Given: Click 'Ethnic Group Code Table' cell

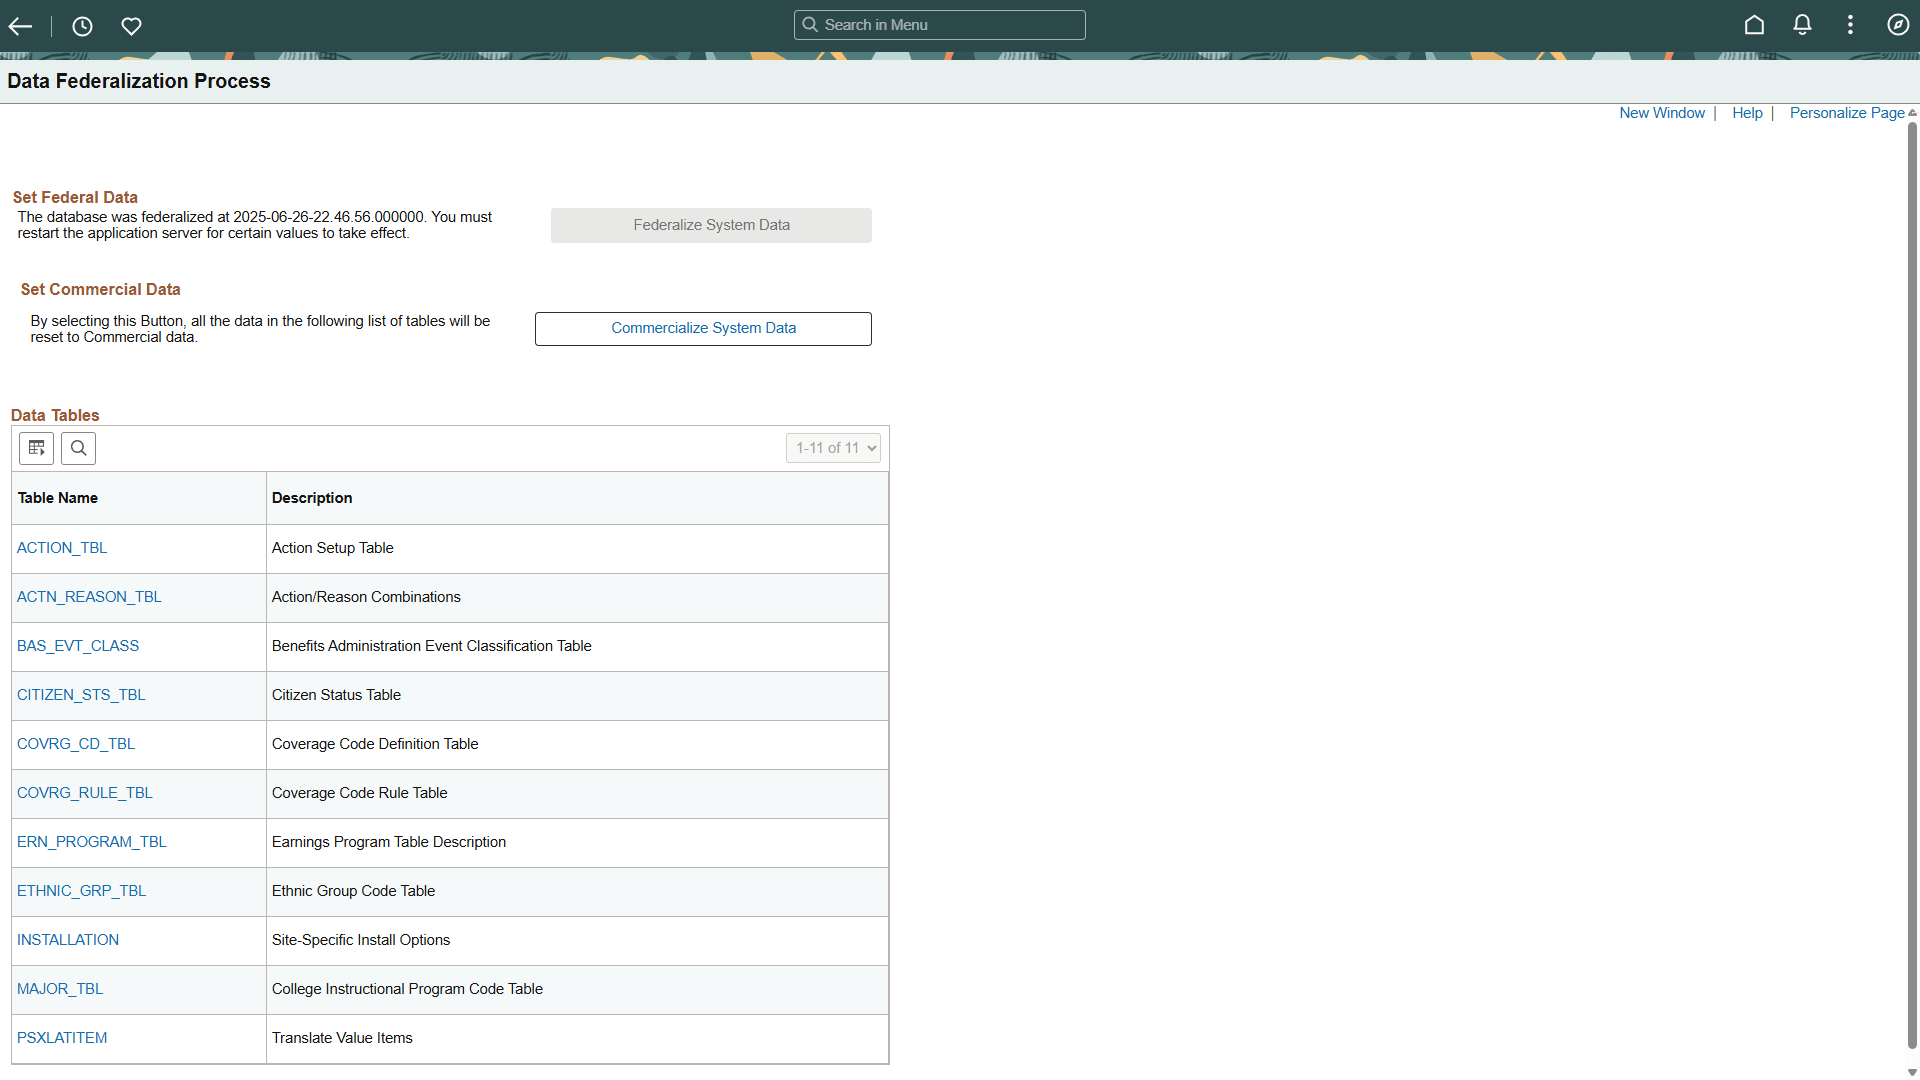Looking at the screenshot, I should (x=577, y=892).
